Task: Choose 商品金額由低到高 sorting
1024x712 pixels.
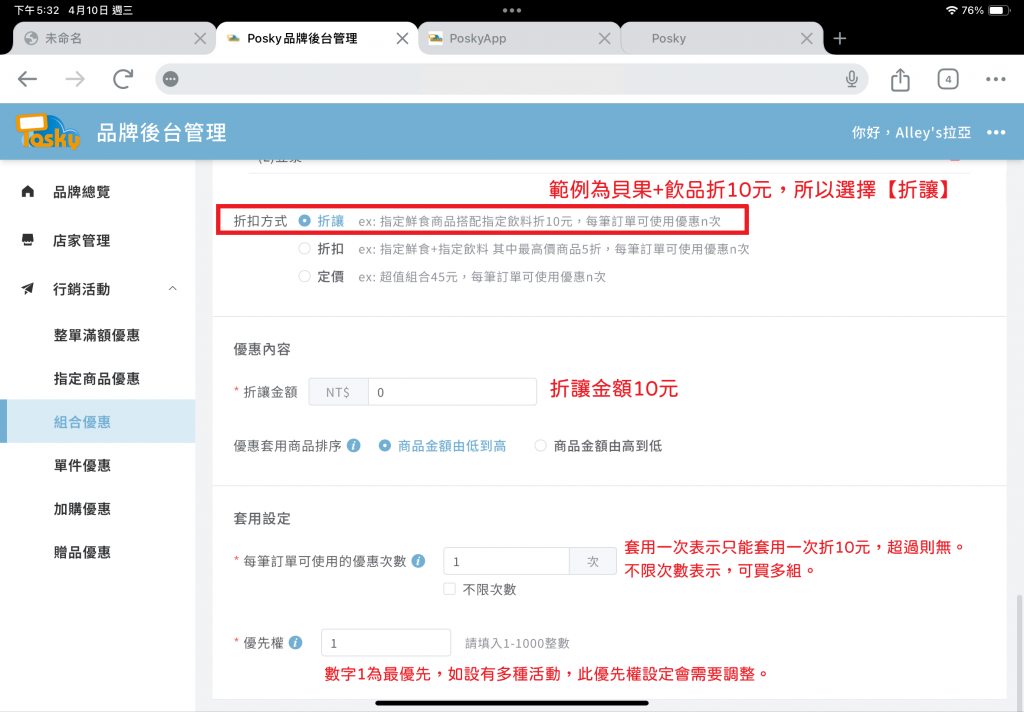Action: click(385, 445)
